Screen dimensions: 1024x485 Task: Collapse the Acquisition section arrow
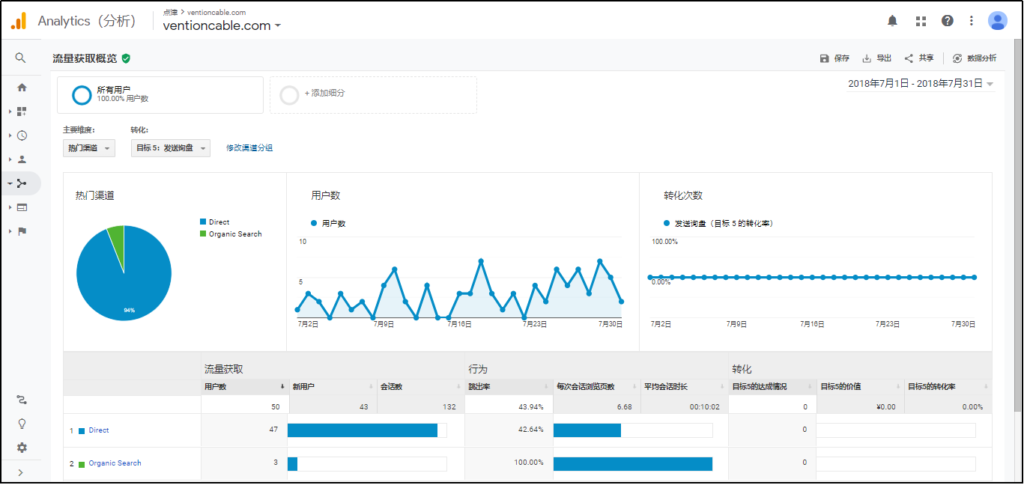[10, 183]
